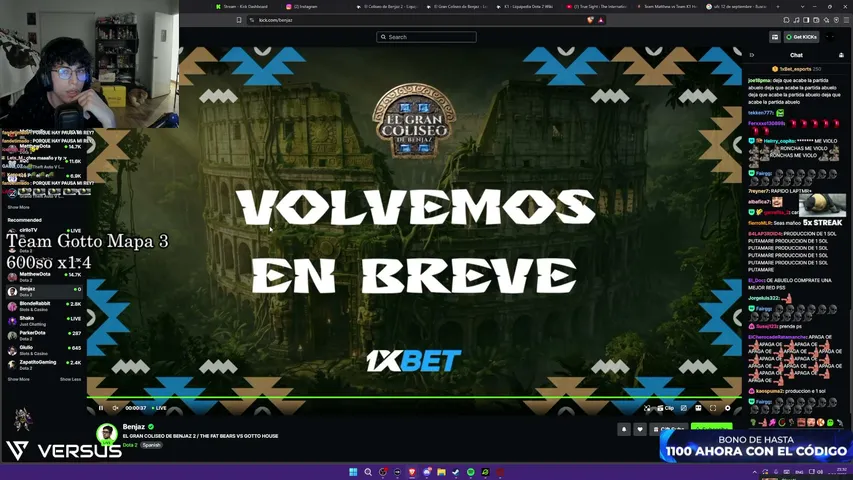Open Steam from the taskbar

point(456,472)
